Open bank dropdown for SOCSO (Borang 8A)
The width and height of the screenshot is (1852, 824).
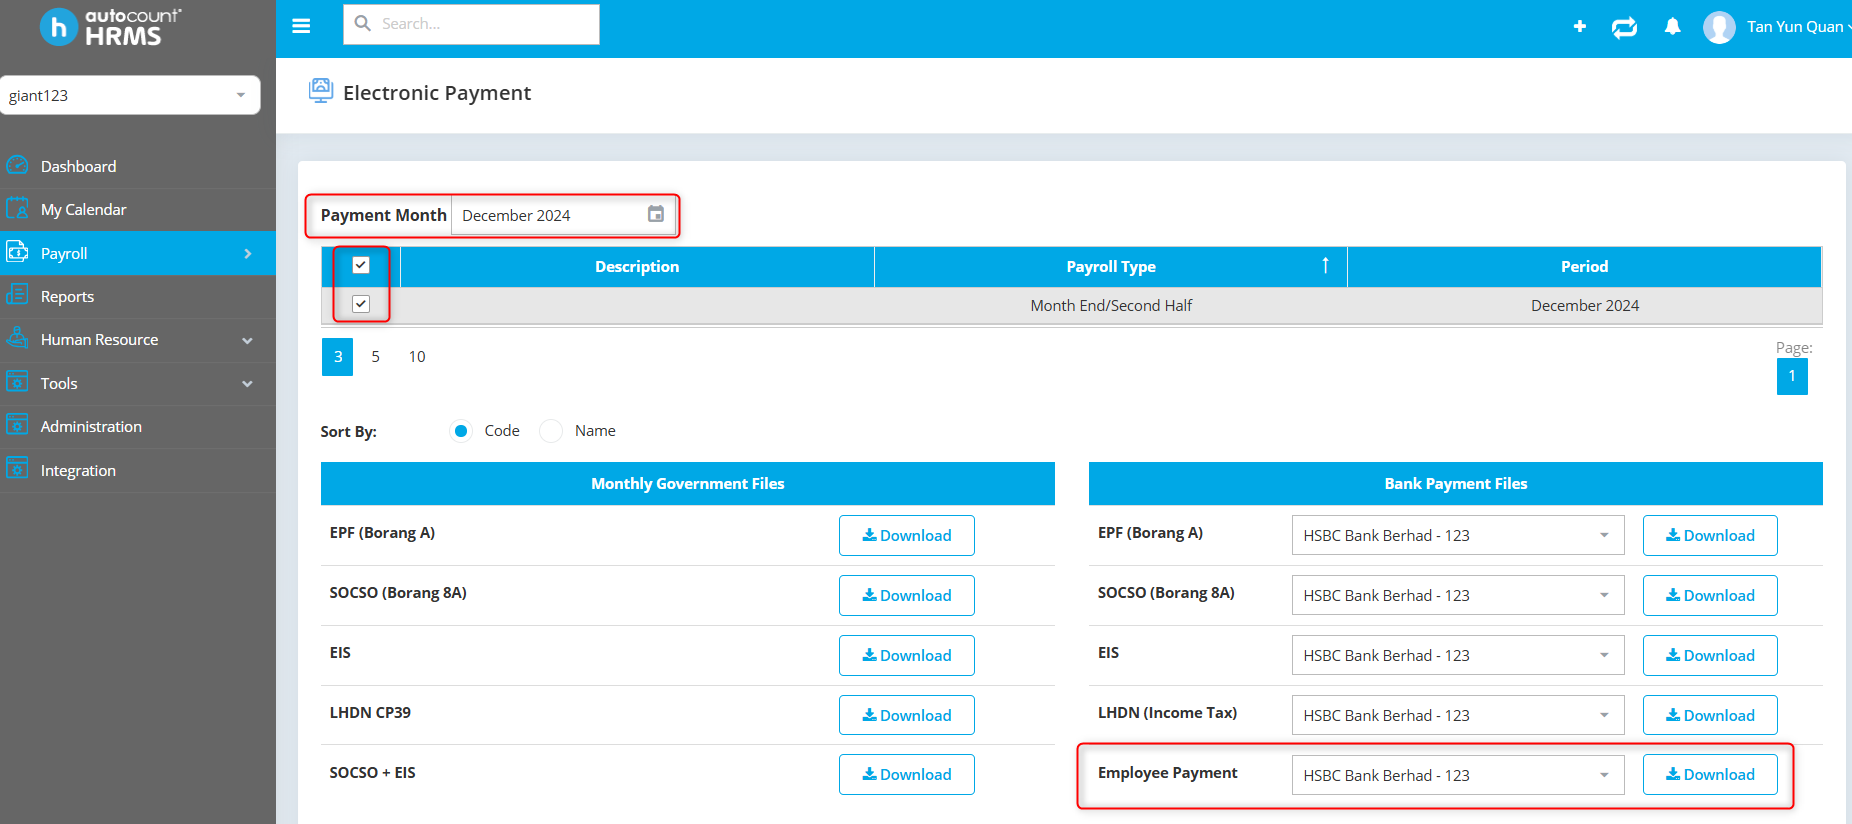[x=1458, y=595]
